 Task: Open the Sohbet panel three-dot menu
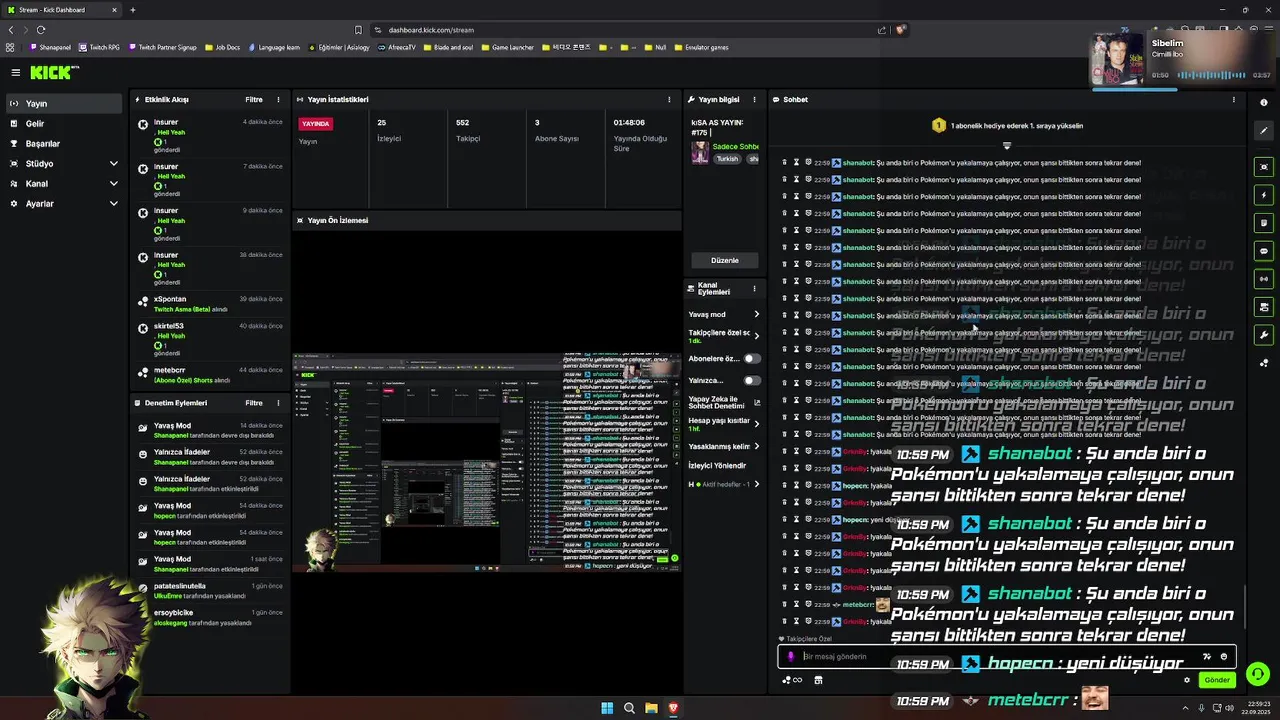click(1233, 100)
